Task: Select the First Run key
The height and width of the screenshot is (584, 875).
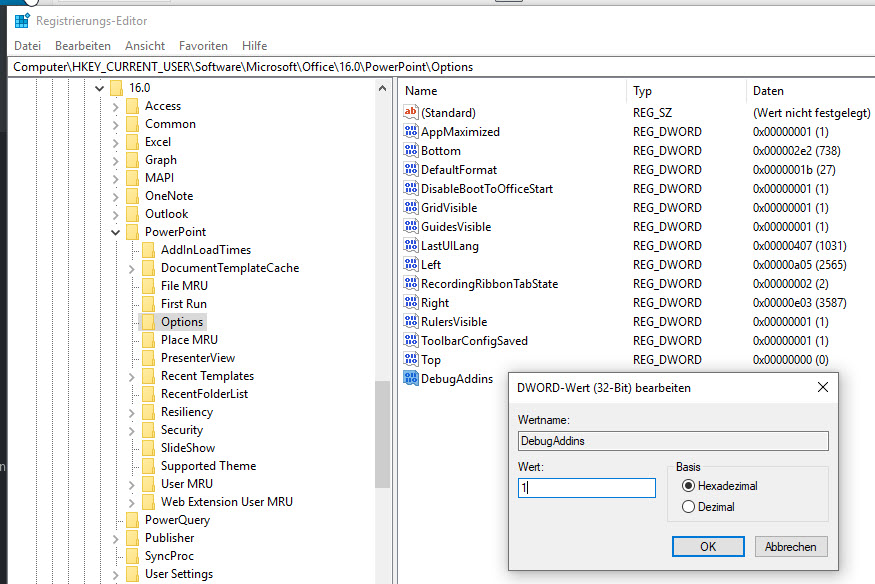Action: (184, 303)
